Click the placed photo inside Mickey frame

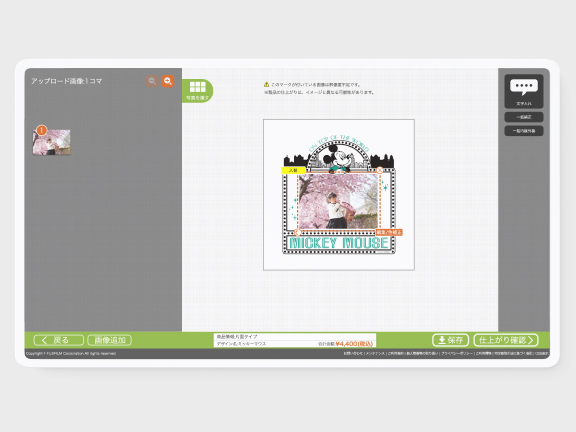338,201
